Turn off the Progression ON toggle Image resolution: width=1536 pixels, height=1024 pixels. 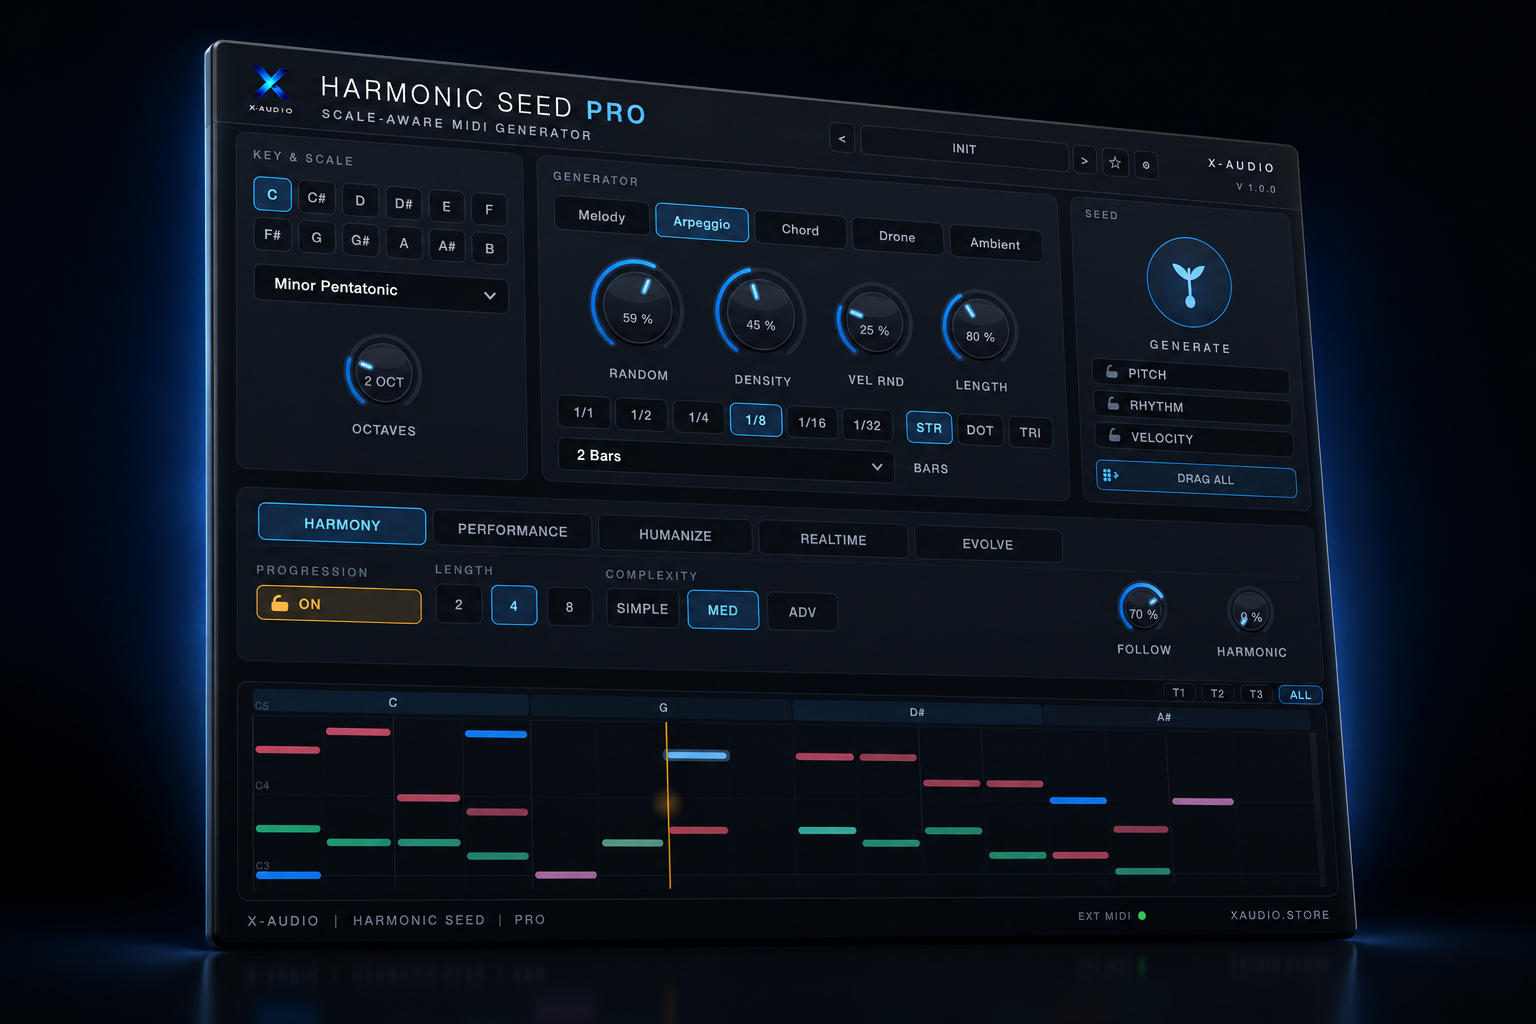point(339,604)
